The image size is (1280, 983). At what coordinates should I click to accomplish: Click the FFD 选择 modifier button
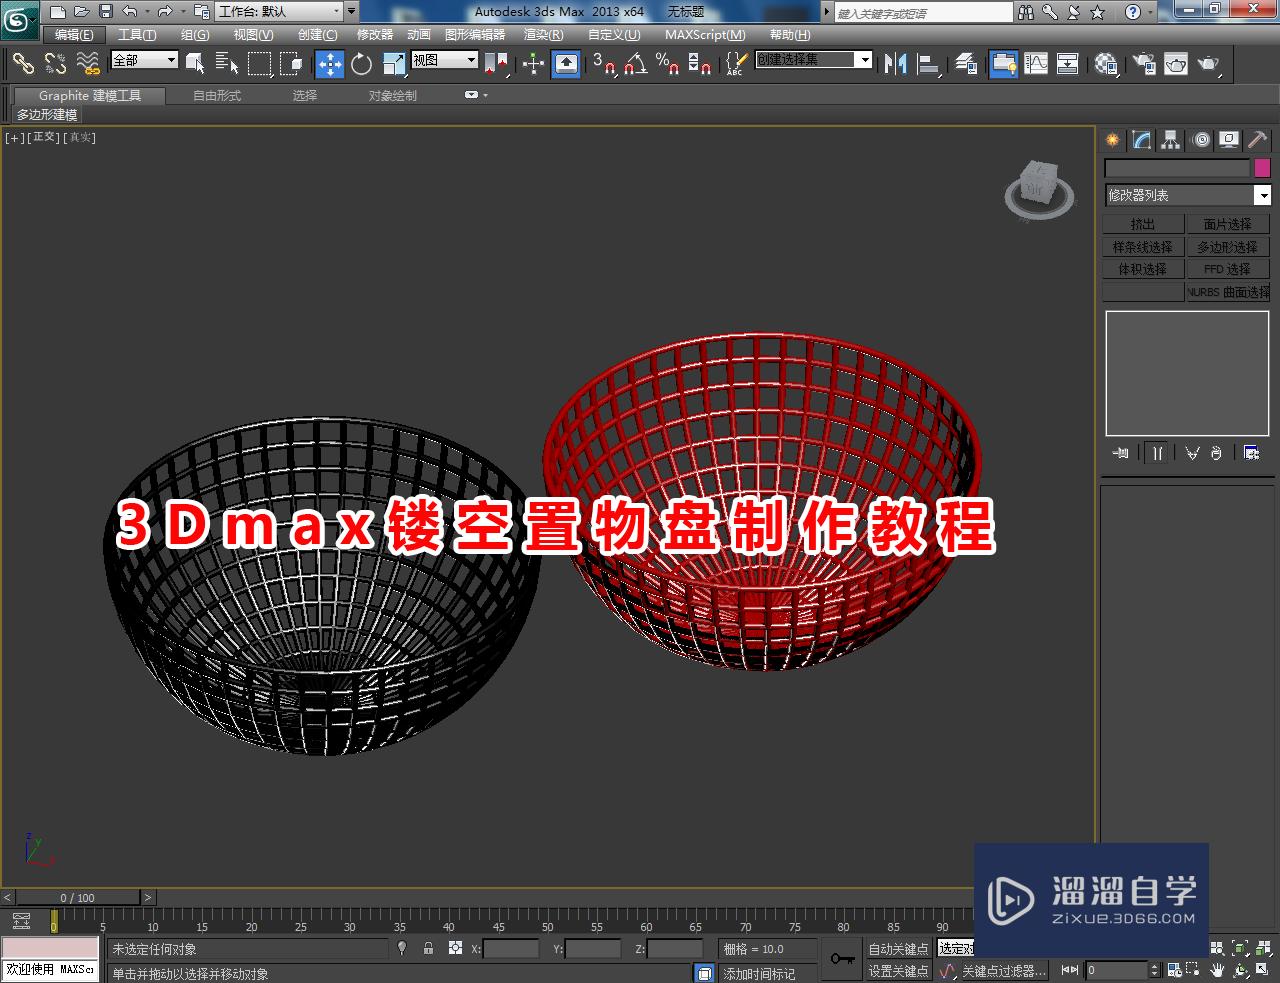(x=1227, y=270)
